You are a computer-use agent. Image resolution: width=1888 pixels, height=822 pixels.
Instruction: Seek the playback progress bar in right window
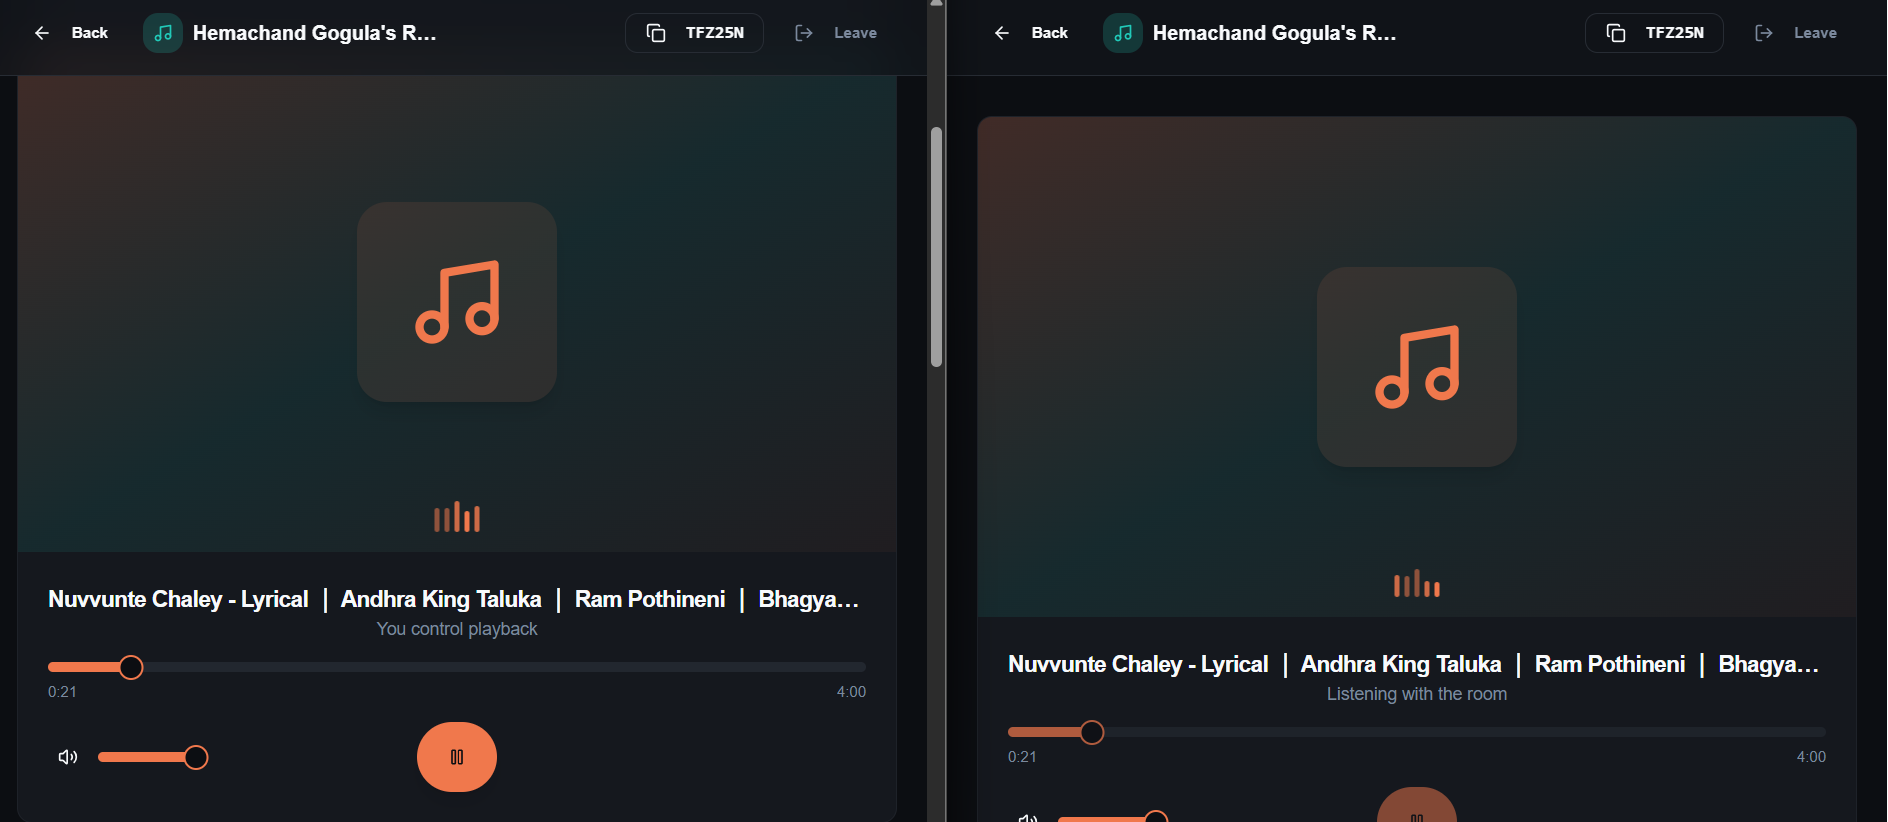[x=1417, y=732]
